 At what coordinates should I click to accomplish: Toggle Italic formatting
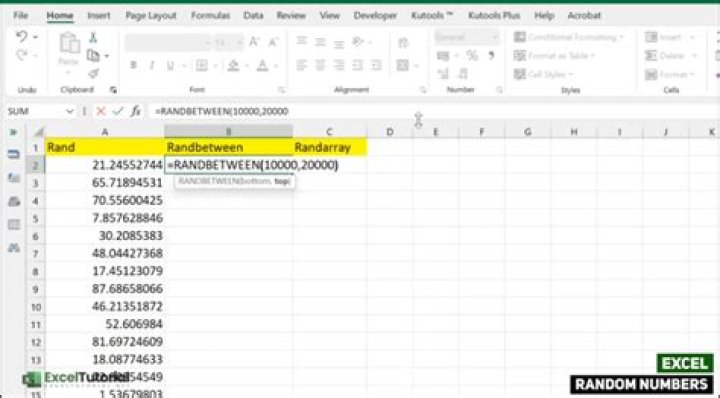coord(152,65)
